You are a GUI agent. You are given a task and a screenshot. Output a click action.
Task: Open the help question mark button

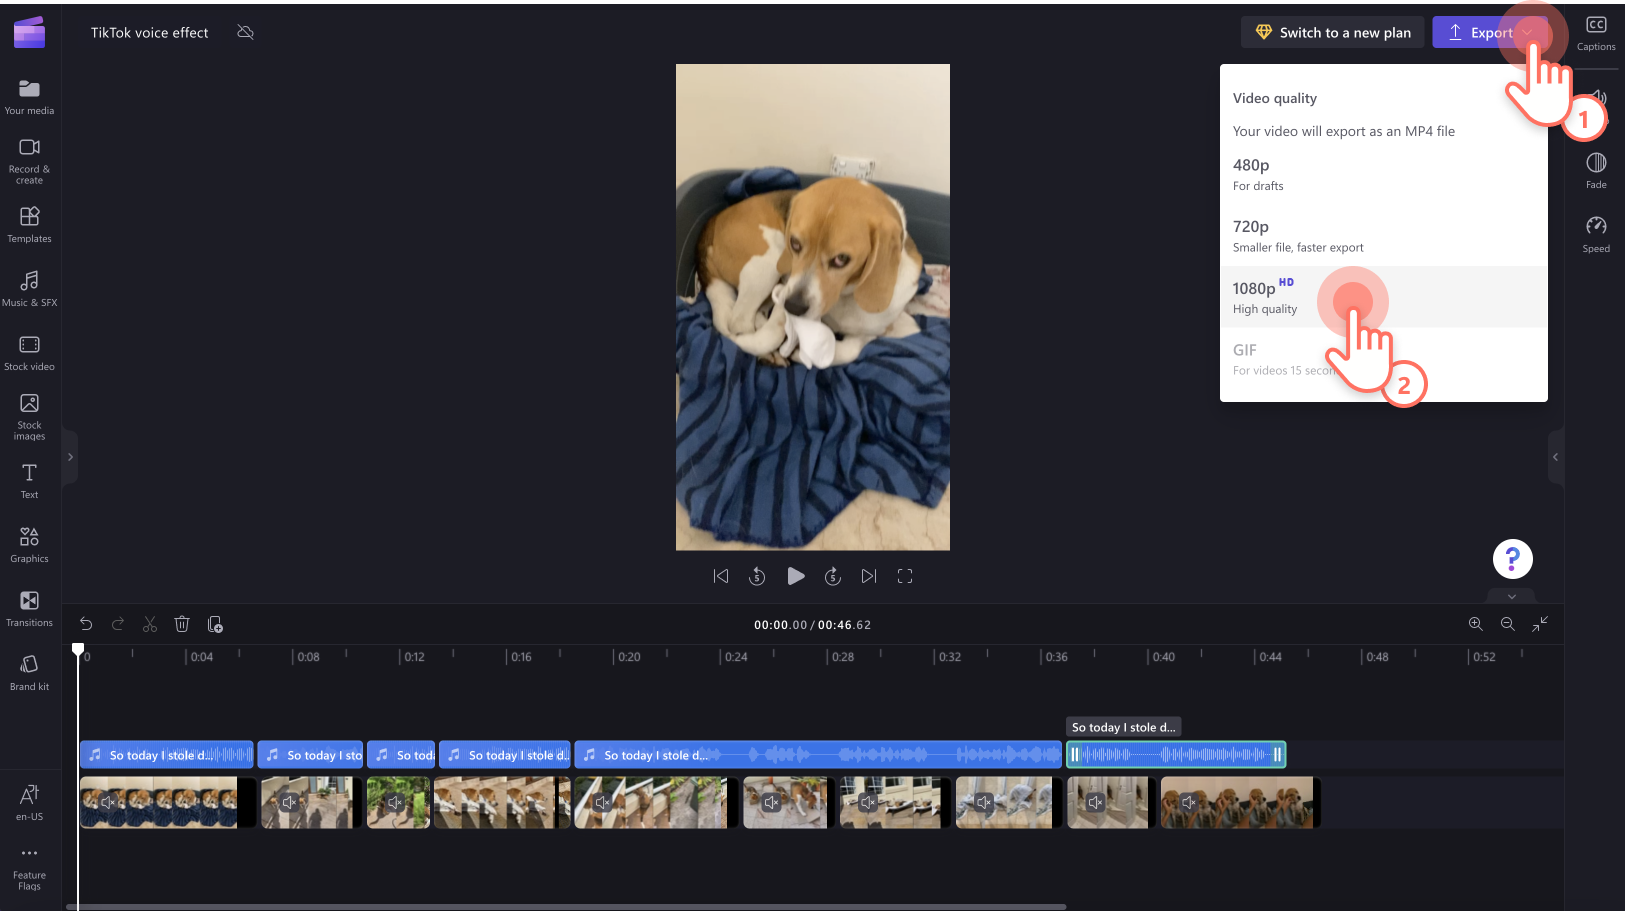tap(1512, 559)
